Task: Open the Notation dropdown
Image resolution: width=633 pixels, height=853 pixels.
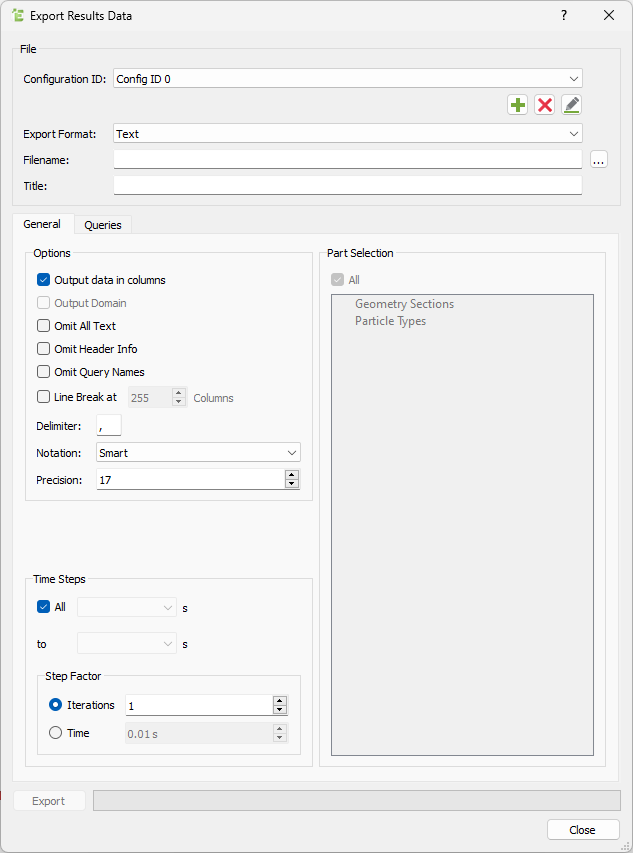Action: tap(198, 453)
